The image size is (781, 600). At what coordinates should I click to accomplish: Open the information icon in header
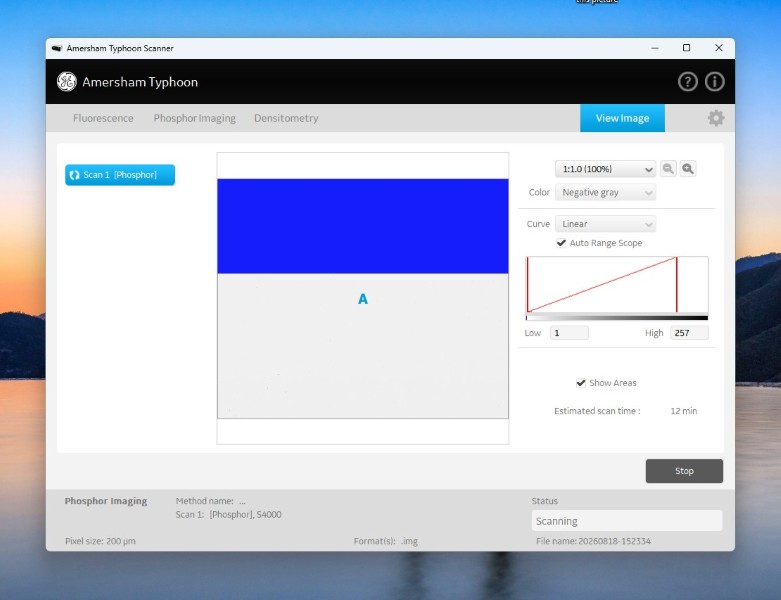coord(714,82)
